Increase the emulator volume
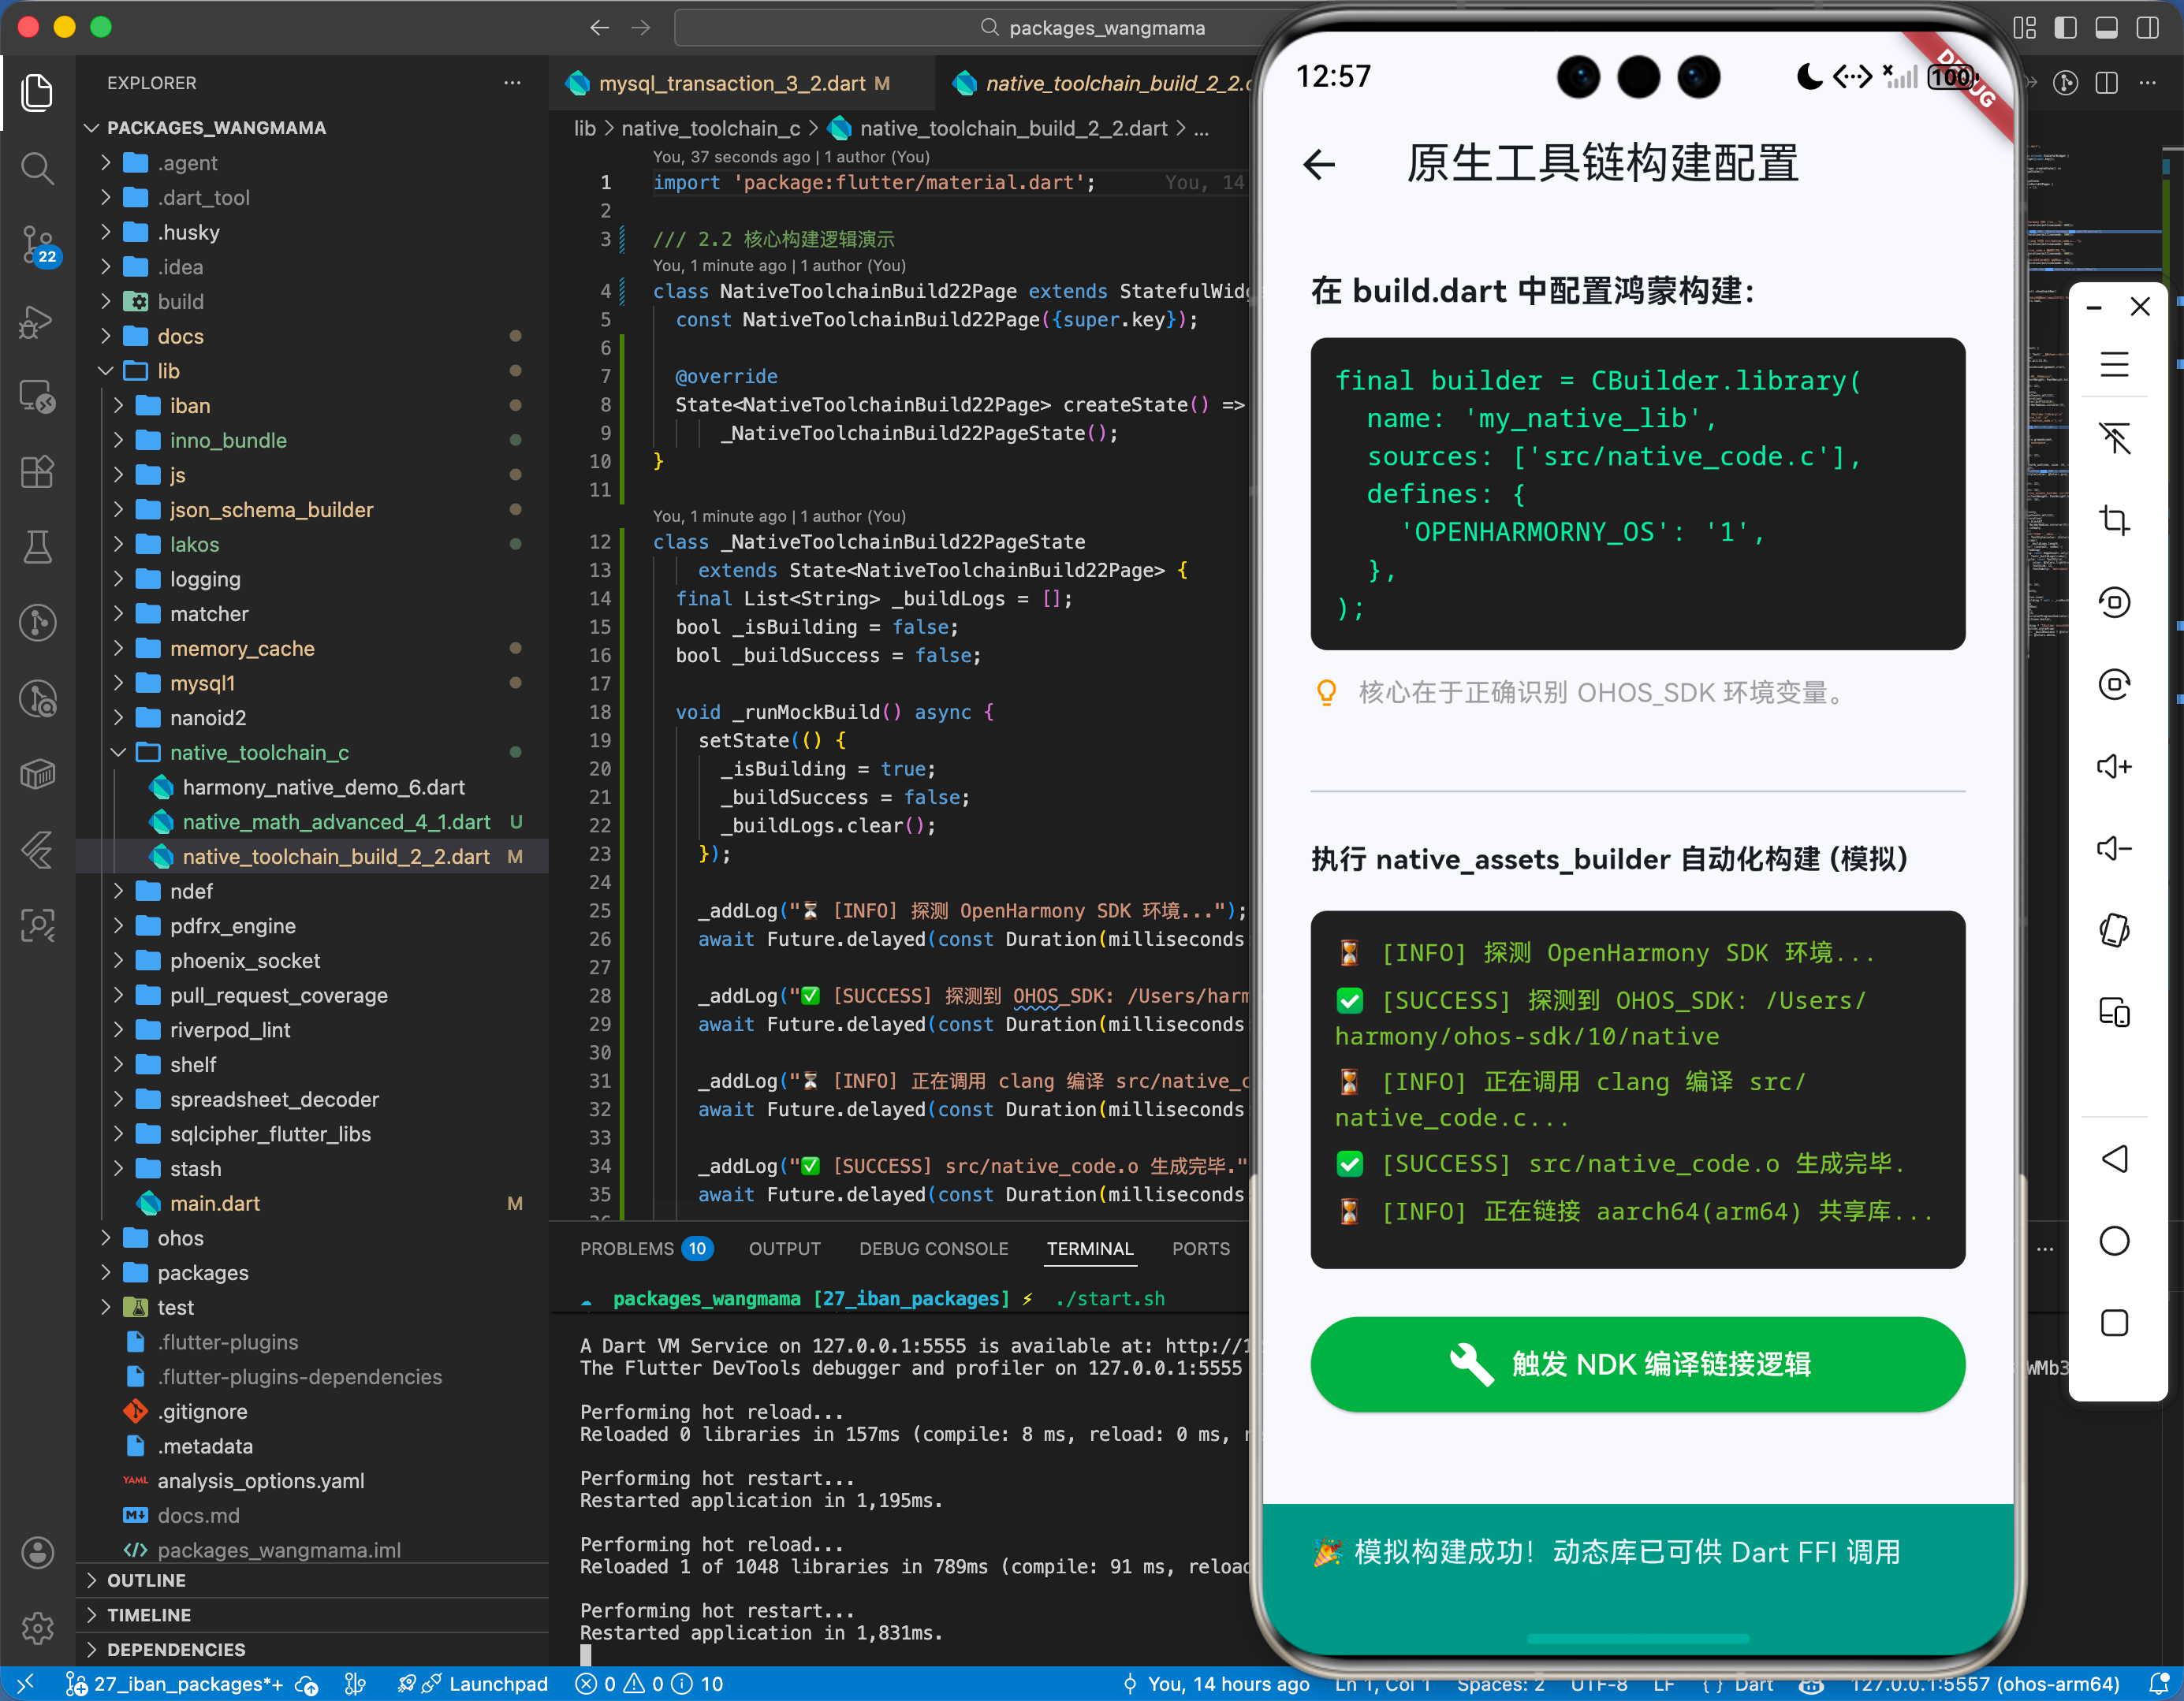Viewport: 2184px width, 1701px height. (2115, 766)
